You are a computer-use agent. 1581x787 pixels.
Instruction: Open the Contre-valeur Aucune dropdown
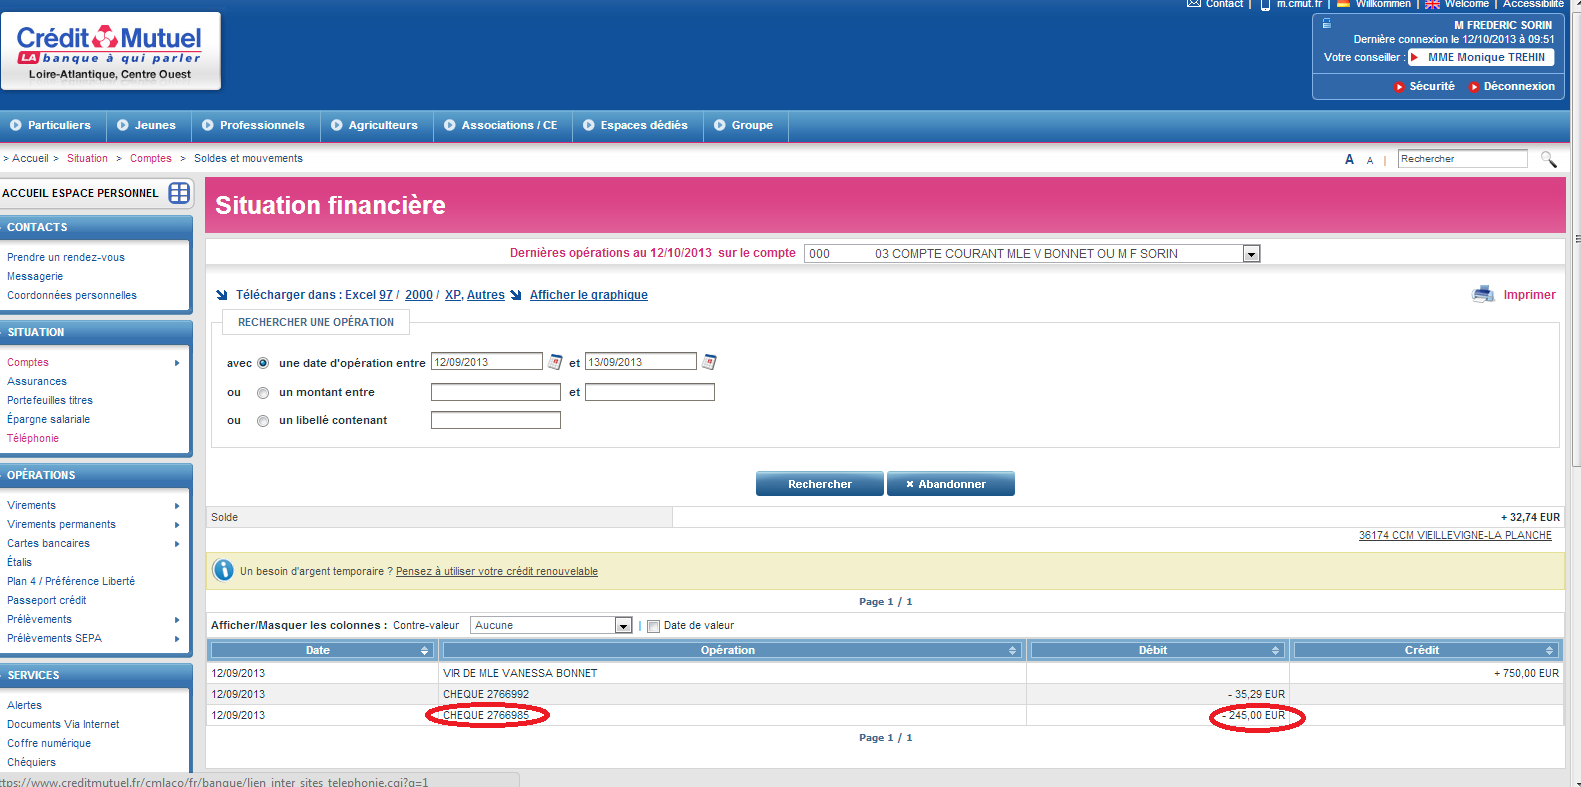623,626
